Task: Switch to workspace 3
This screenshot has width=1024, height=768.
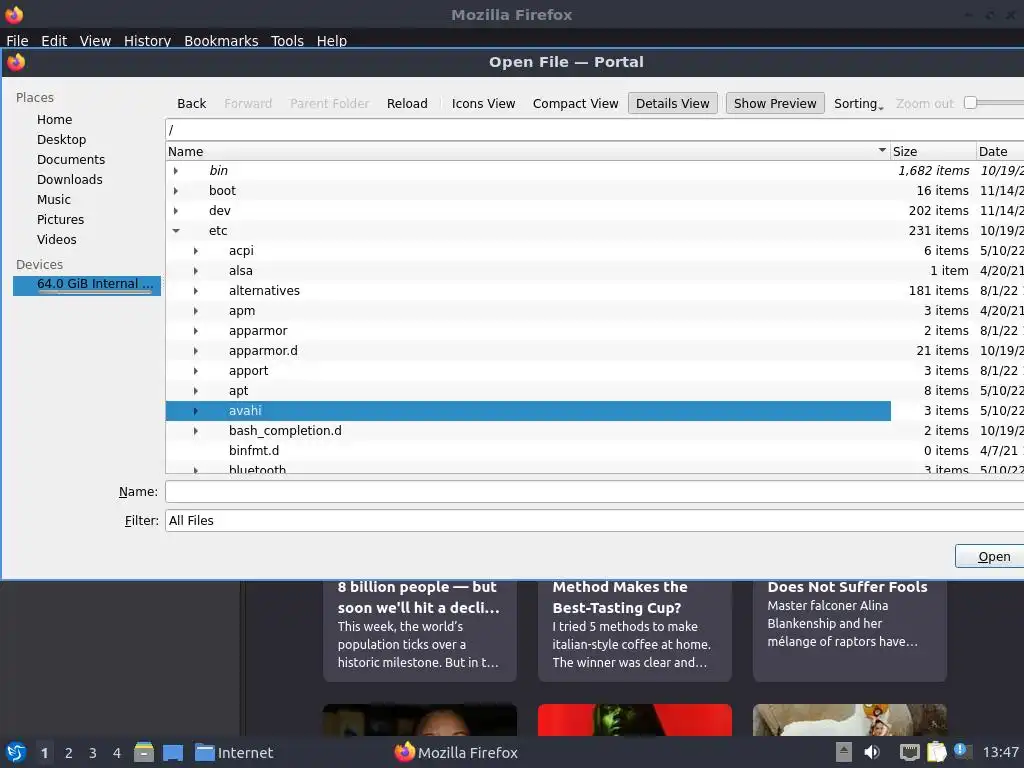Action: tap(93, 753)
